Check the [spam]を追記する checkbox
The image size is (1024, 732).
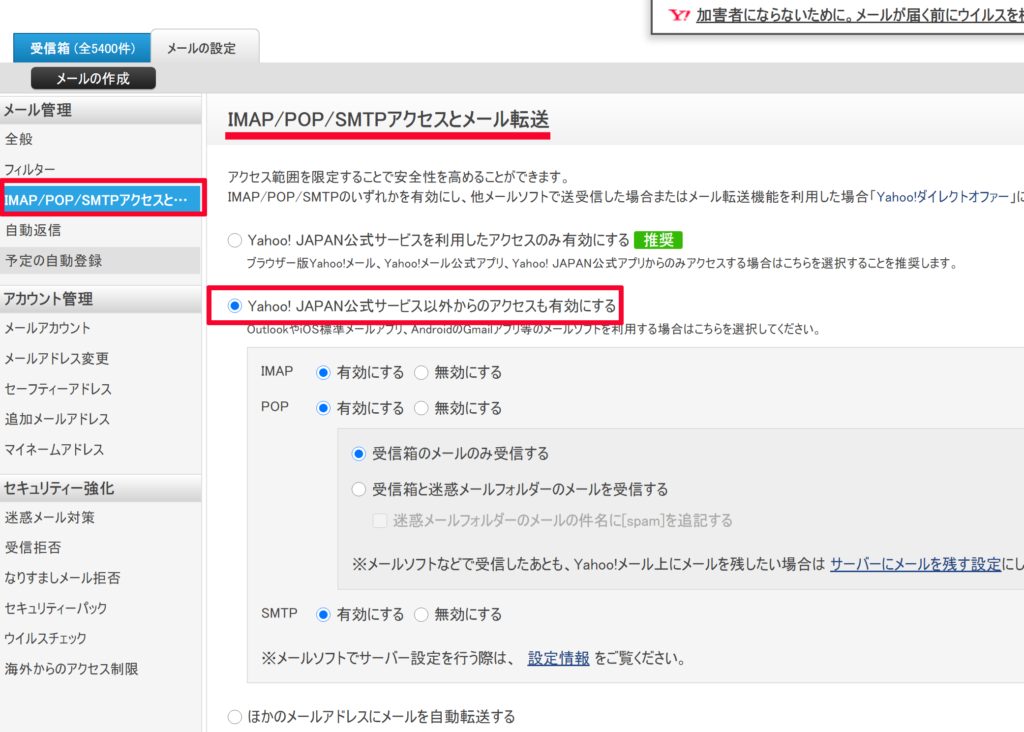pyautogui.click(x=380, y=520)
